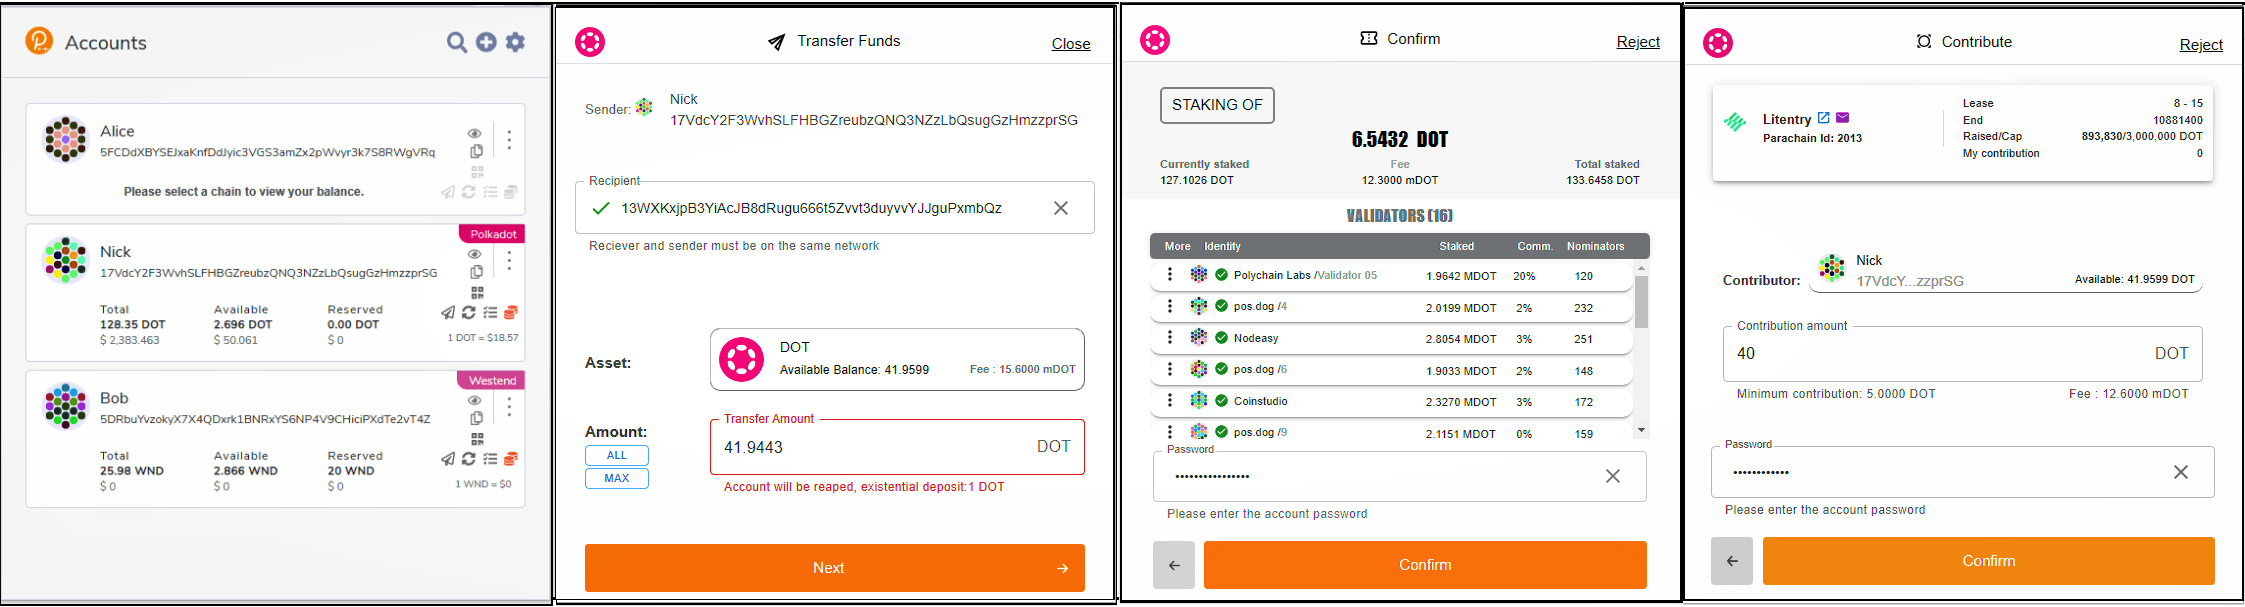This screenshot has height=607, width=2245.
Task: Click the MAX amount button
Action: 617,478
